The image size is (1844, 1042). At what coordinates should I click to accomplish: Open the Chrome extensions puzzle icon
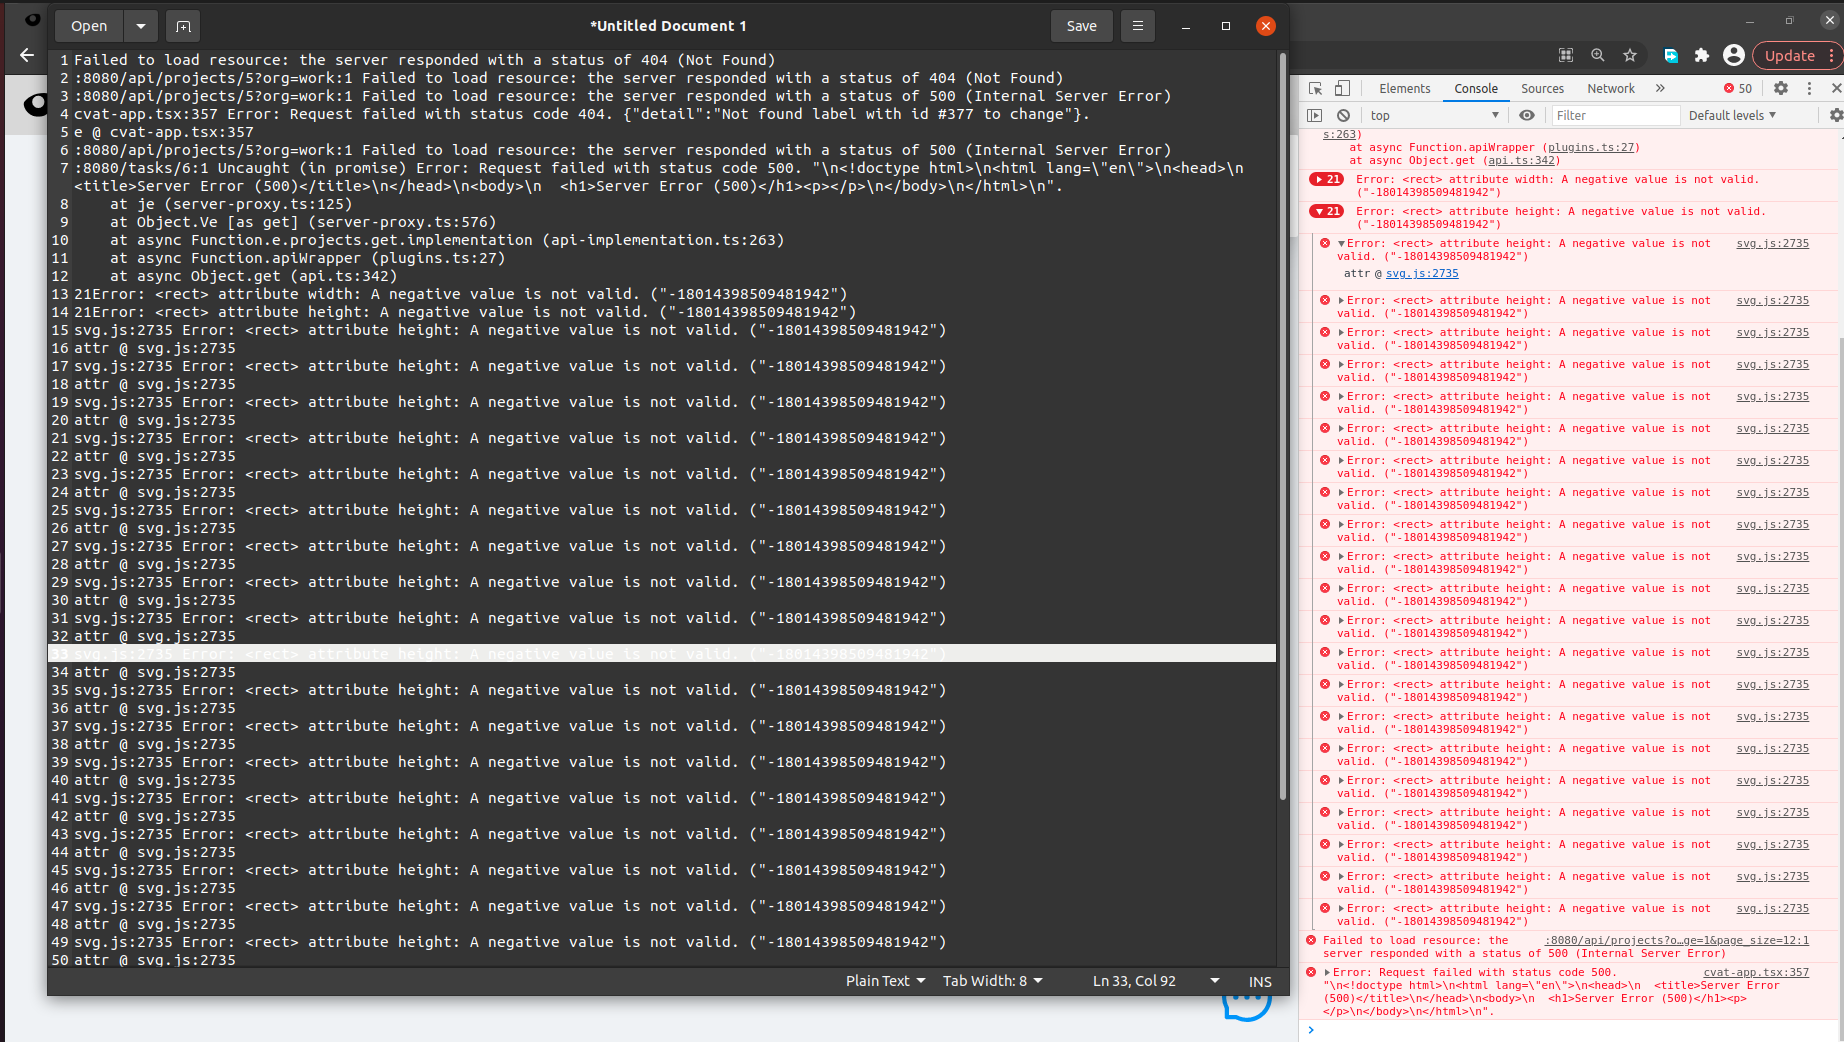coord(1701,55)
